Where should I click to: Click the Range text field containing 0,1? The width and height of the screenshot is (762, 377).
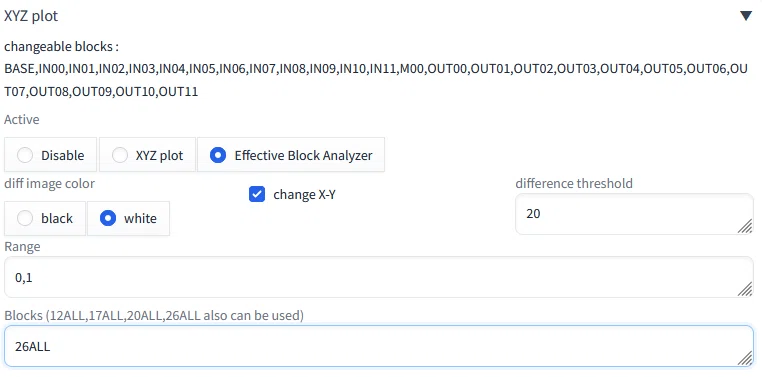379,277
